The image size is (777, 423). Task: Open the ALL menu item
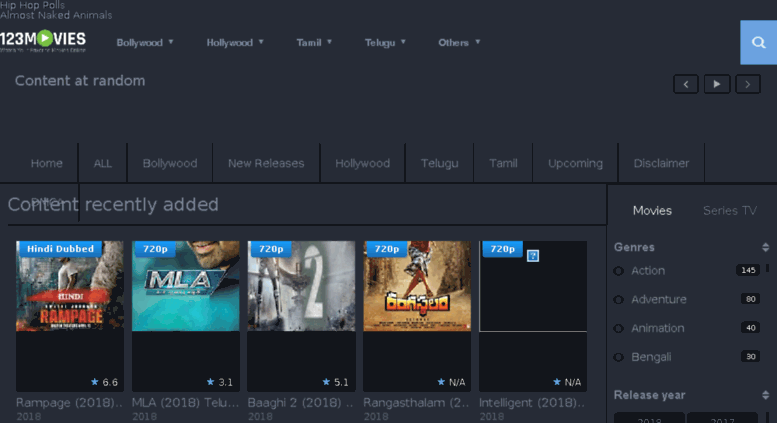click(103, 163)
